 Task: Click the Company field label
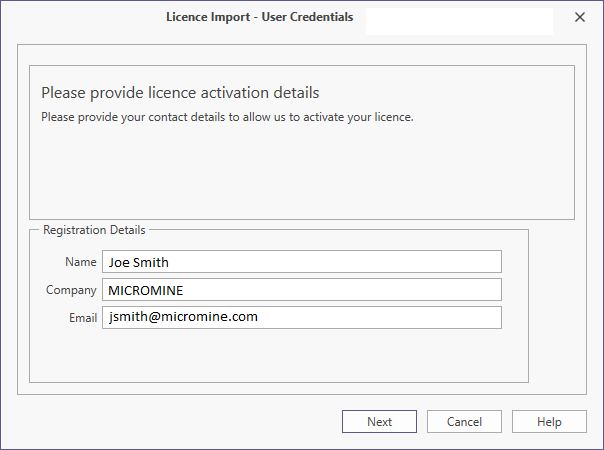[x=71, y=290]
